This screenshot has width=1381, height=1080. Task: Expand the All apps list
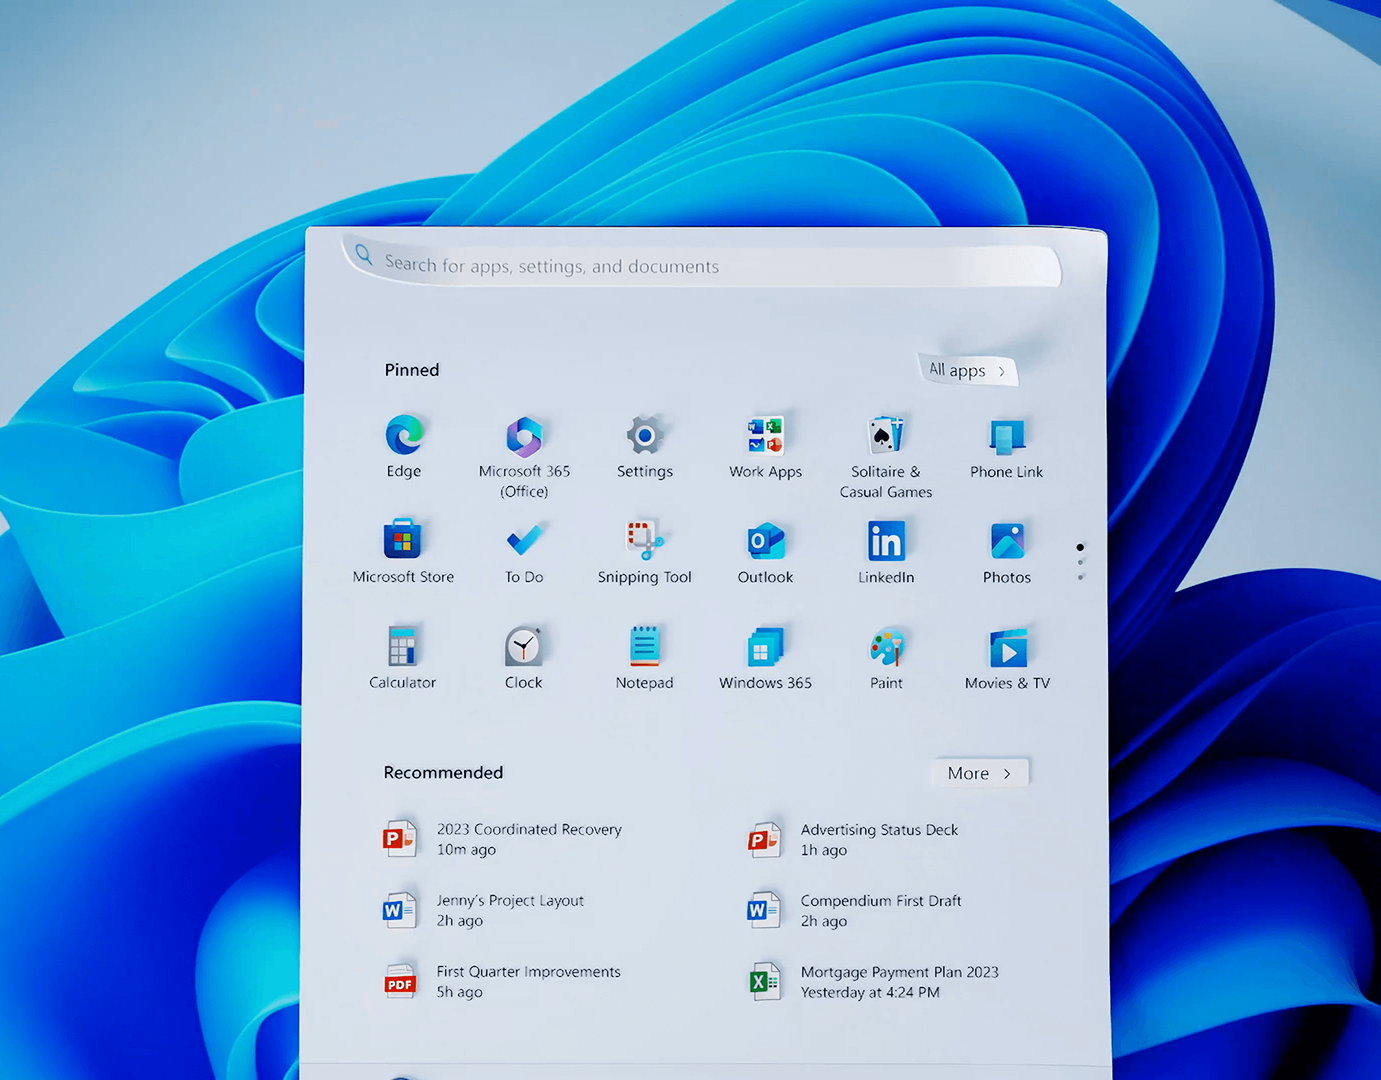coord(967,370)
